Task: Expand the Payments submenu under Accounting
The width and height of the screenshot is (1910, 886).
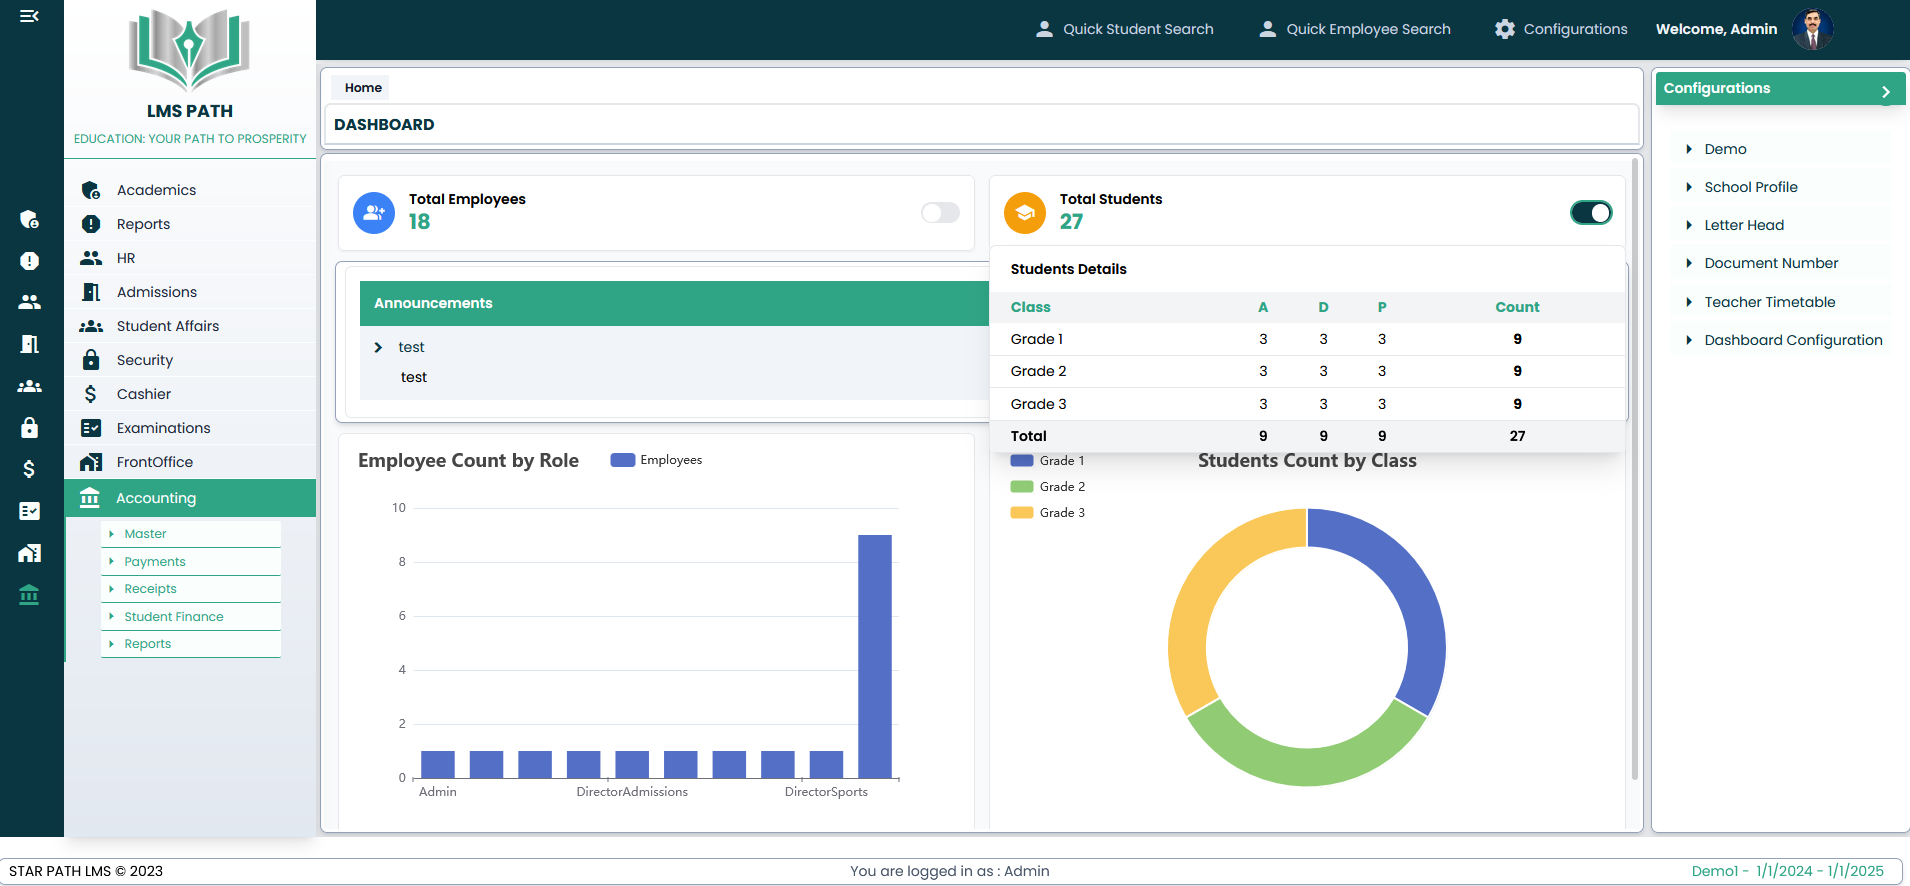Action: (x=190, y=562)
